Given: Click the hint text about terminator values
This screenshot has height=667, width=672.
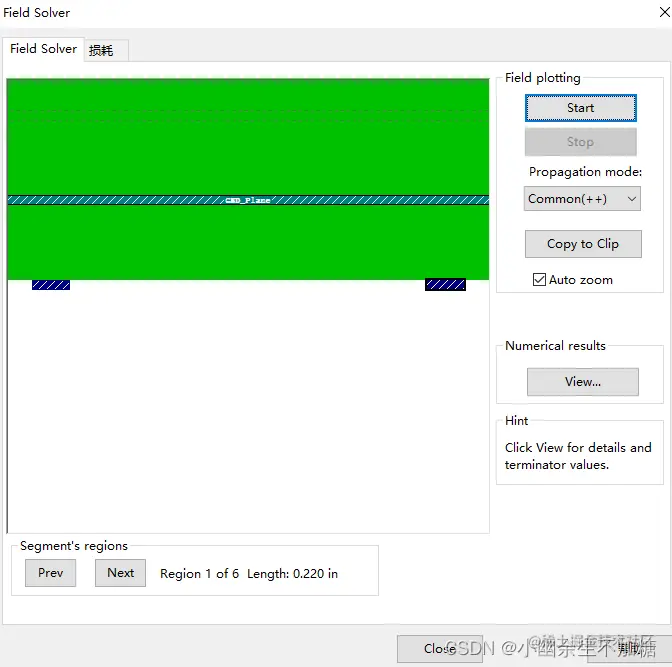Looking at the screenshot, I should 578,456.
